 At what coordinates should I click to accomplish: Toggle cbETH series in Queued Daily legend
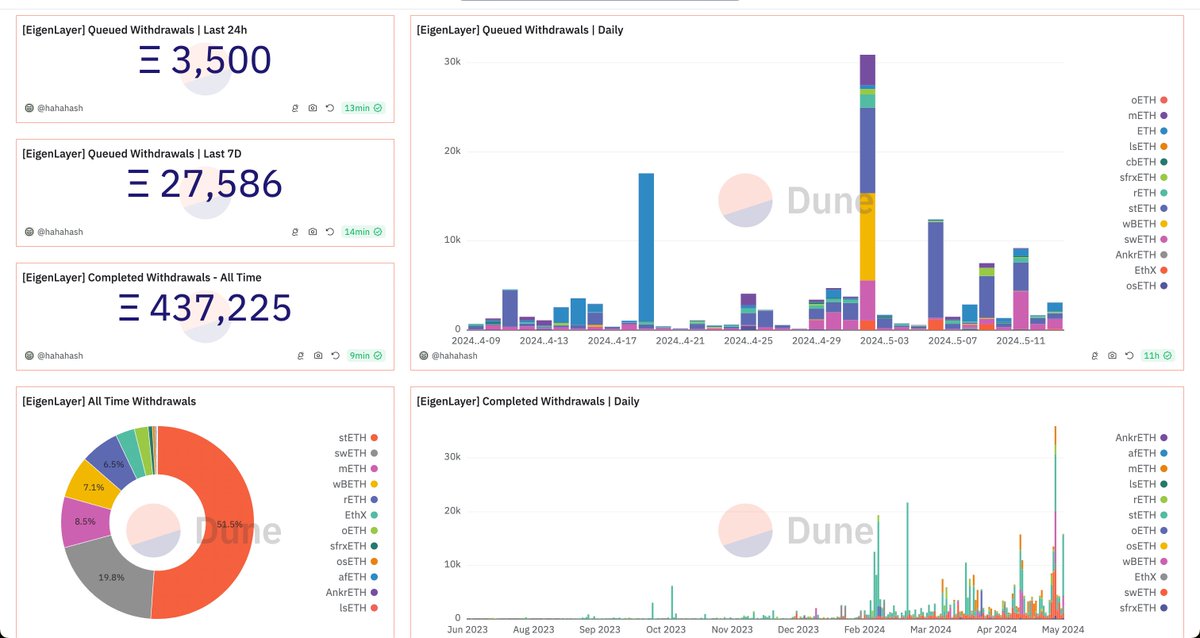point(1147,162)
